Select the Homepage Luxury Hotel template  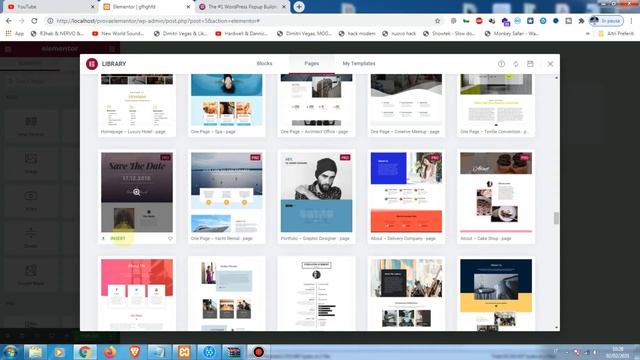coord(137,104)
